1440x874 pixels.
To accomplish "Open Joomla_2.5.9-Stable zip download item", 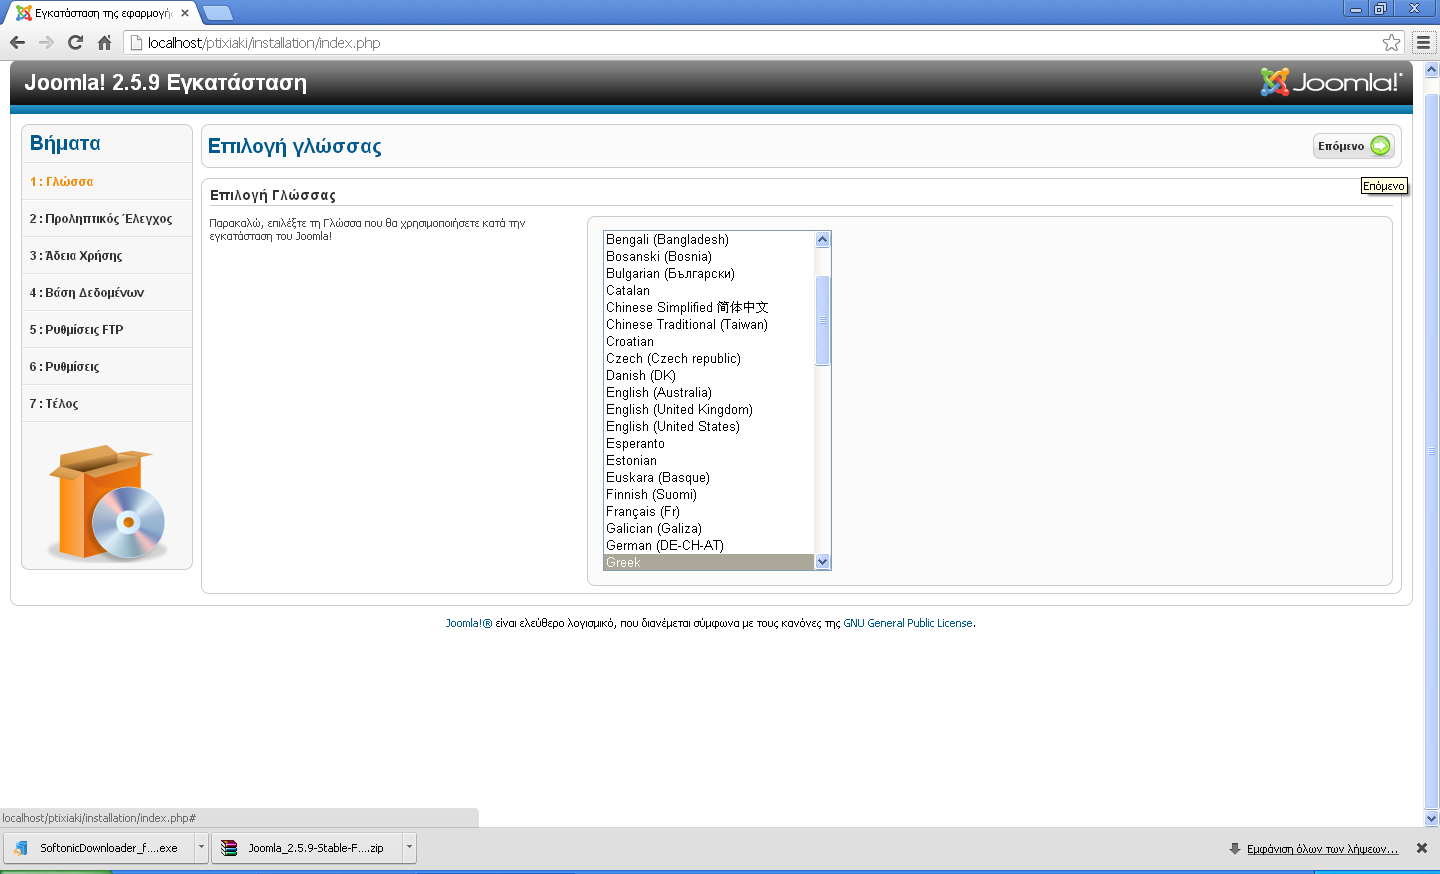I will pos(306,848).
